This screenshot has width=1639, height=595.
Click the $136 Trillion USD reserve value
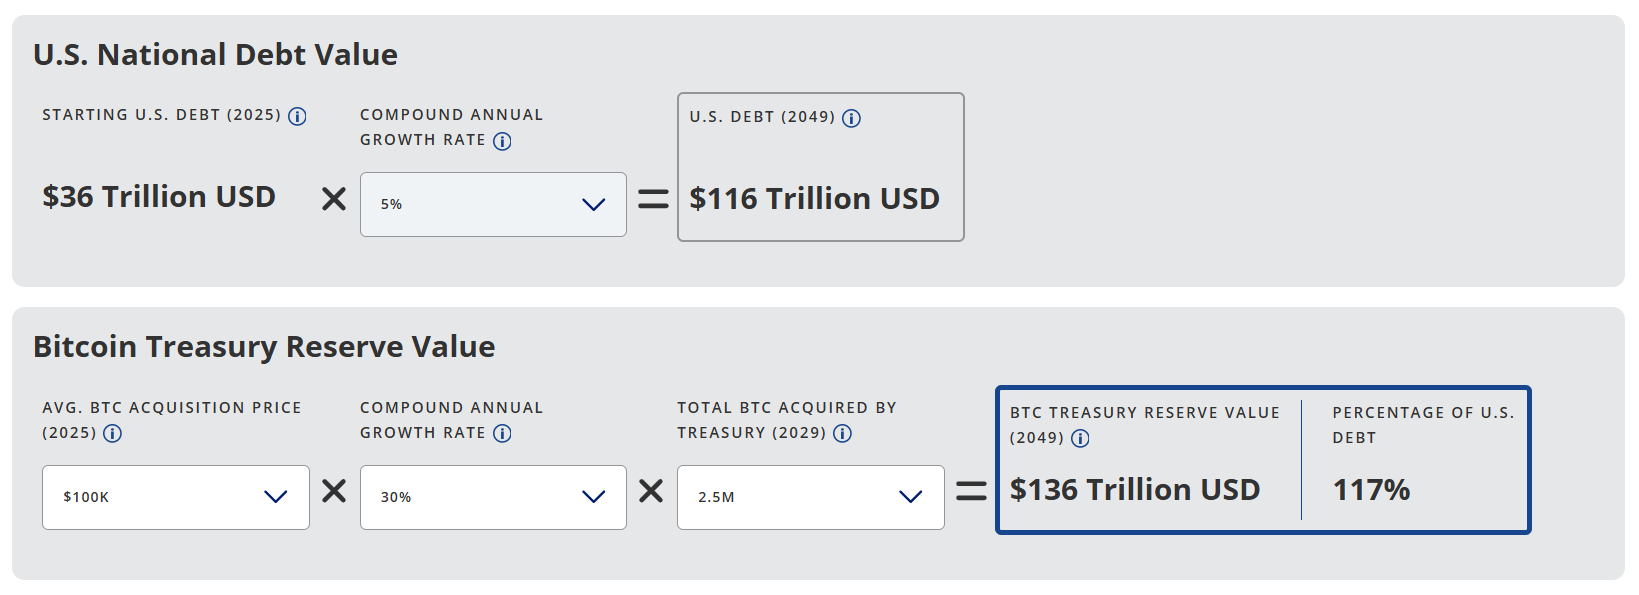[1134, 490]
